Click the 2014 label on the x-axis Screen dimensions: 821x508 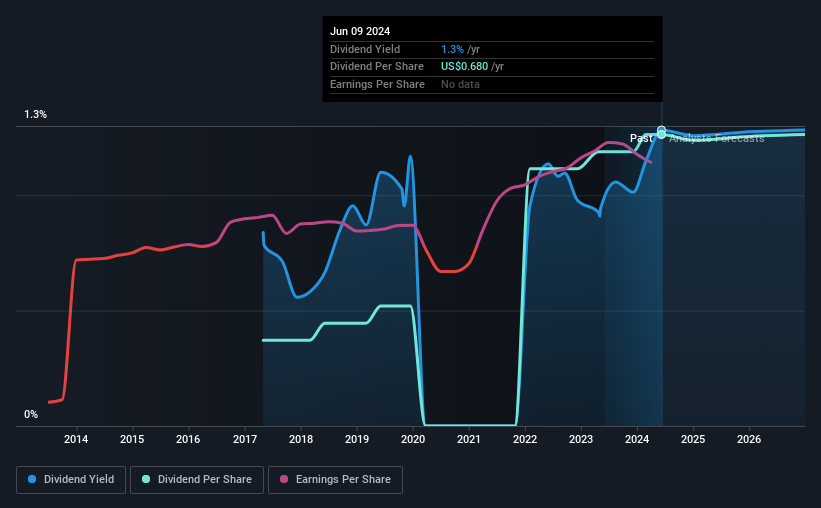click(x=76, y=439)
